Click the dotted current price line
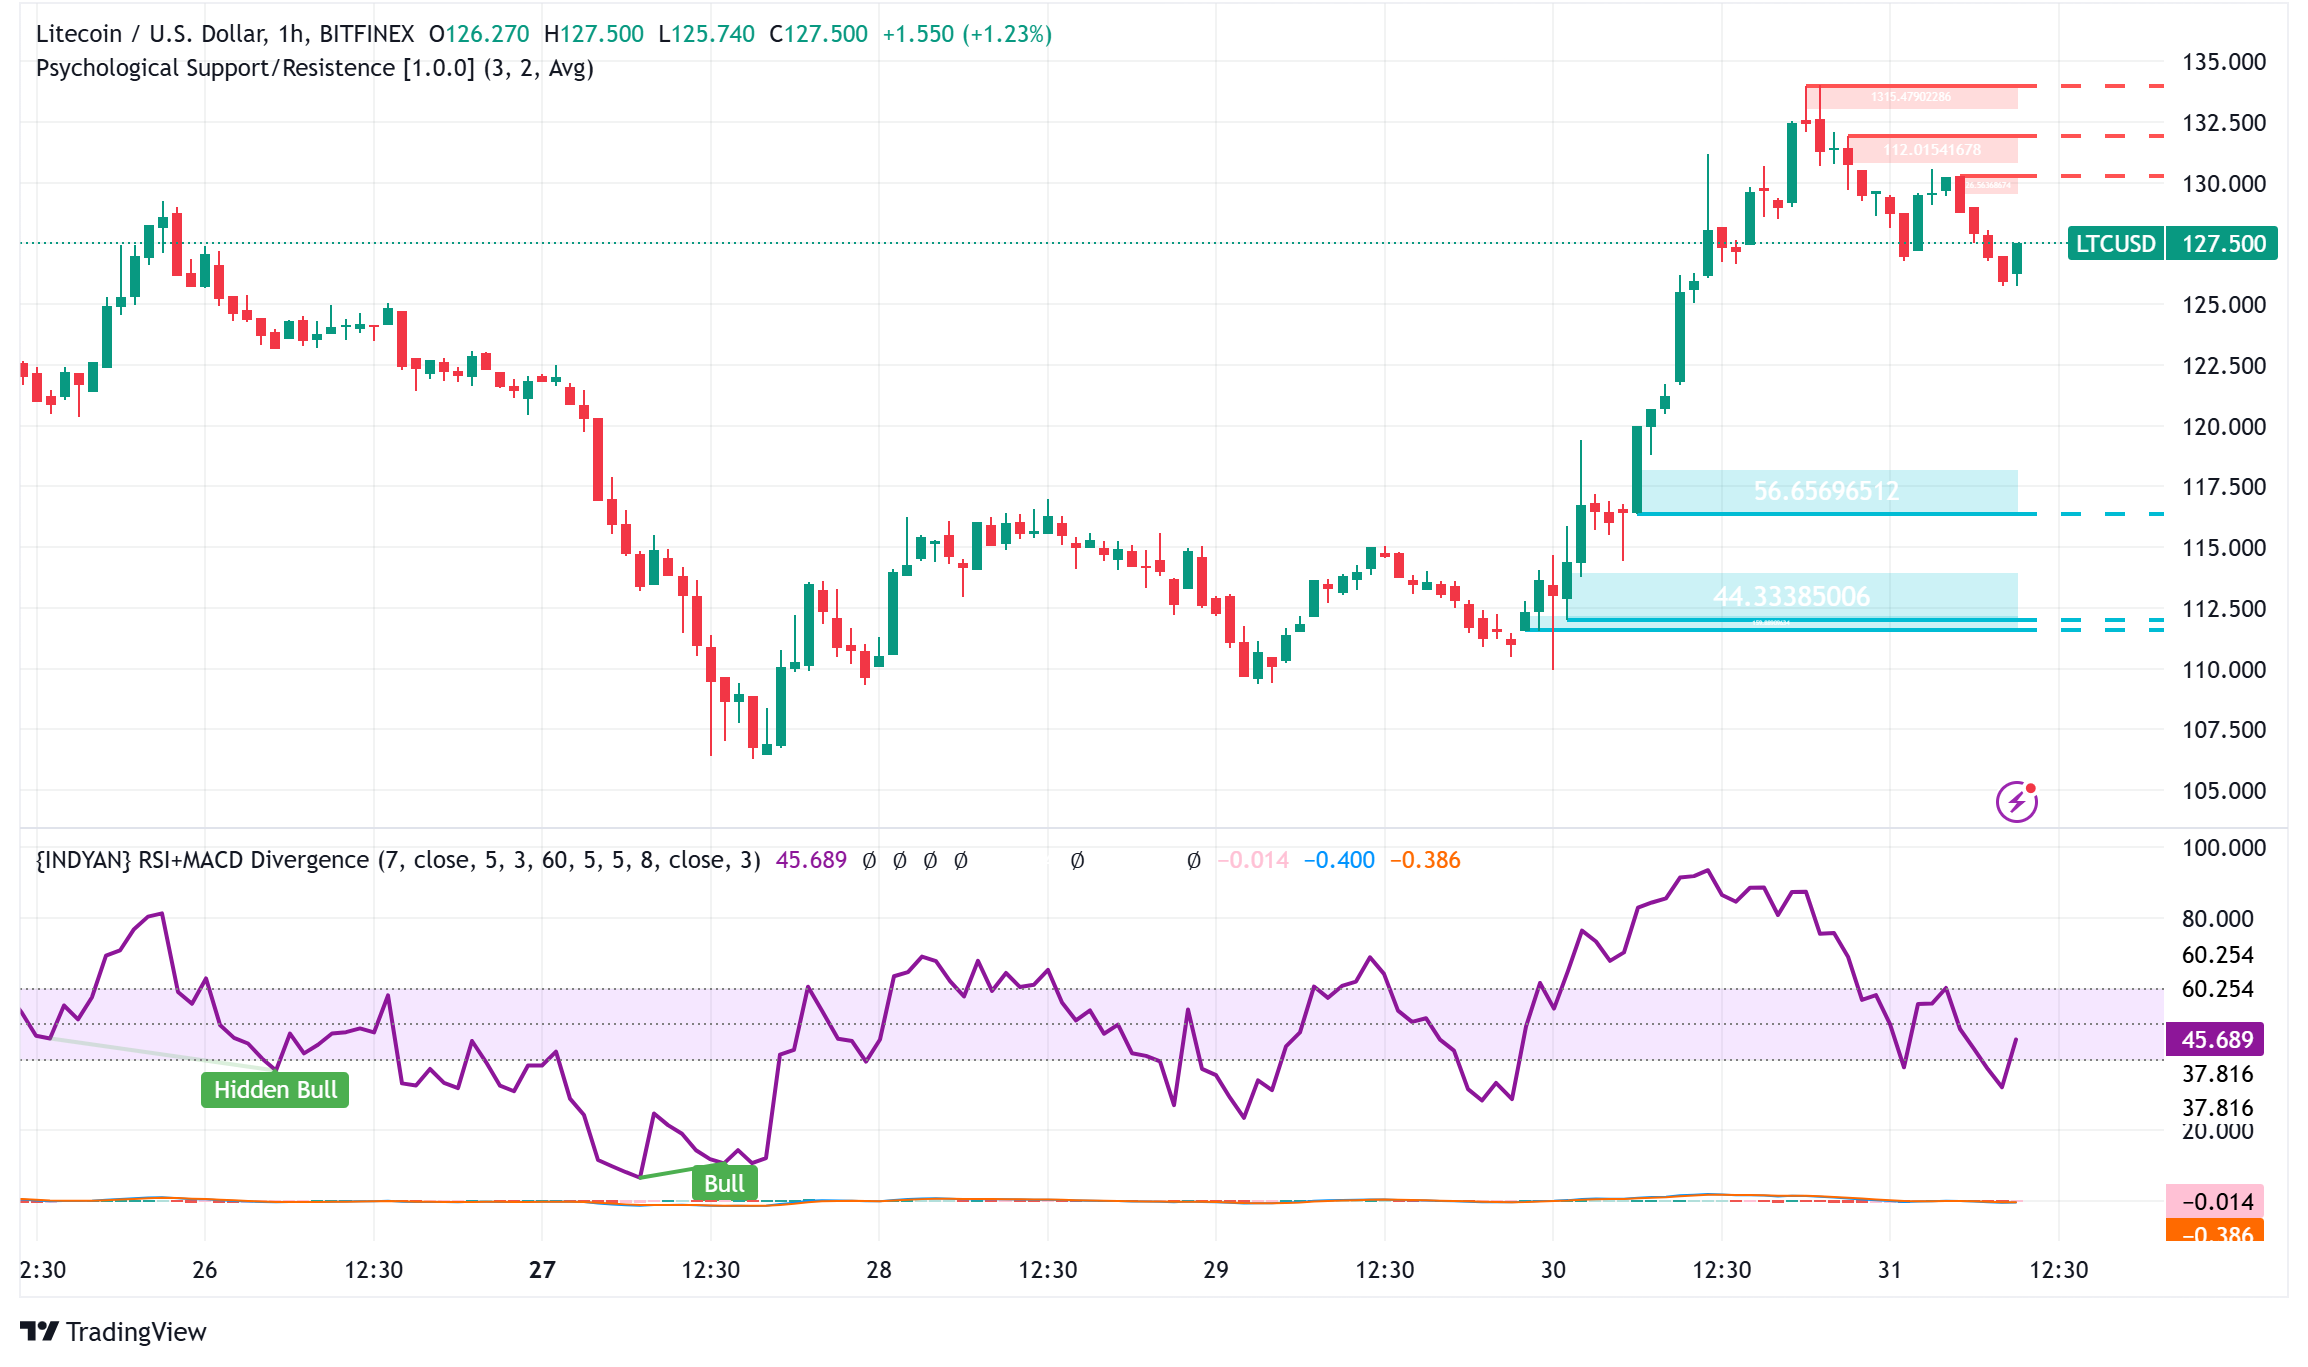The height and width of the screenshot is (1367, 2308). pyautogui.click(x=900, y=243)
